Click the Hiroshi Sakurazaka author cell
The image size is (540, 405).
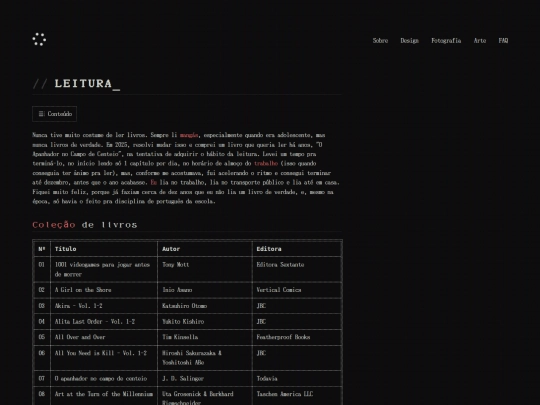[205, 358]
